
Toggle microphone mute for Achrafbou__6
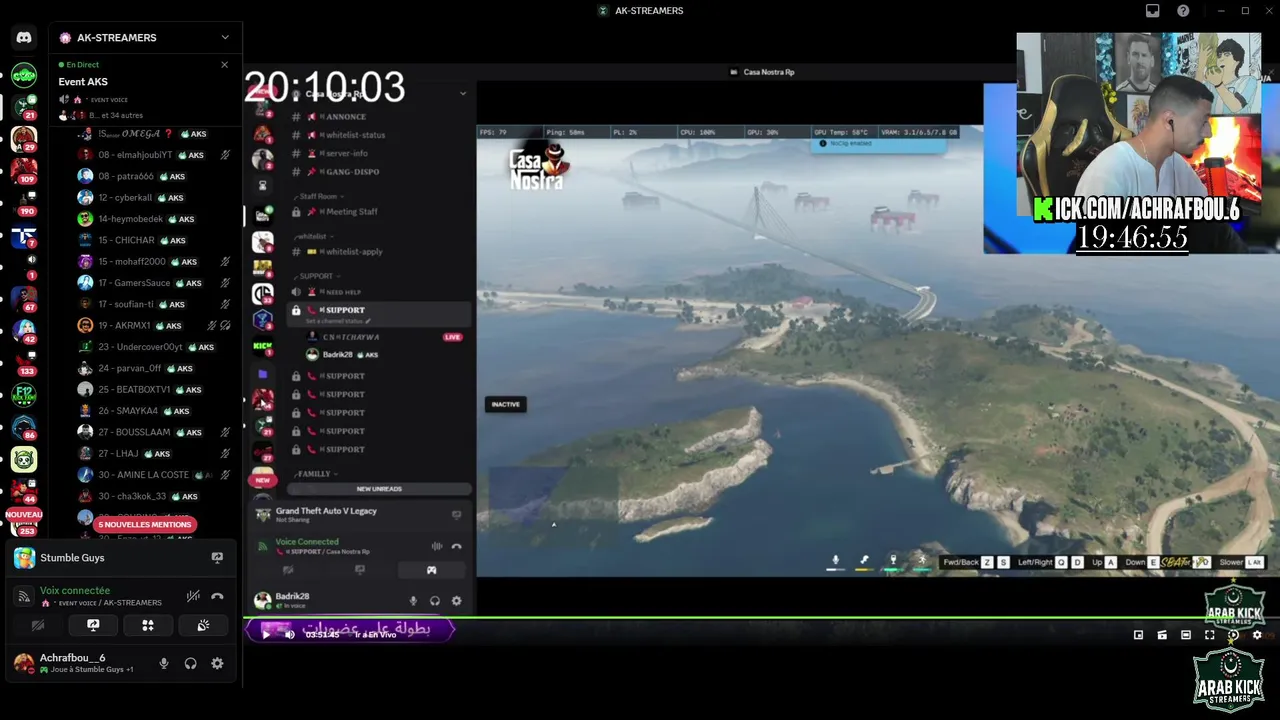164,663
